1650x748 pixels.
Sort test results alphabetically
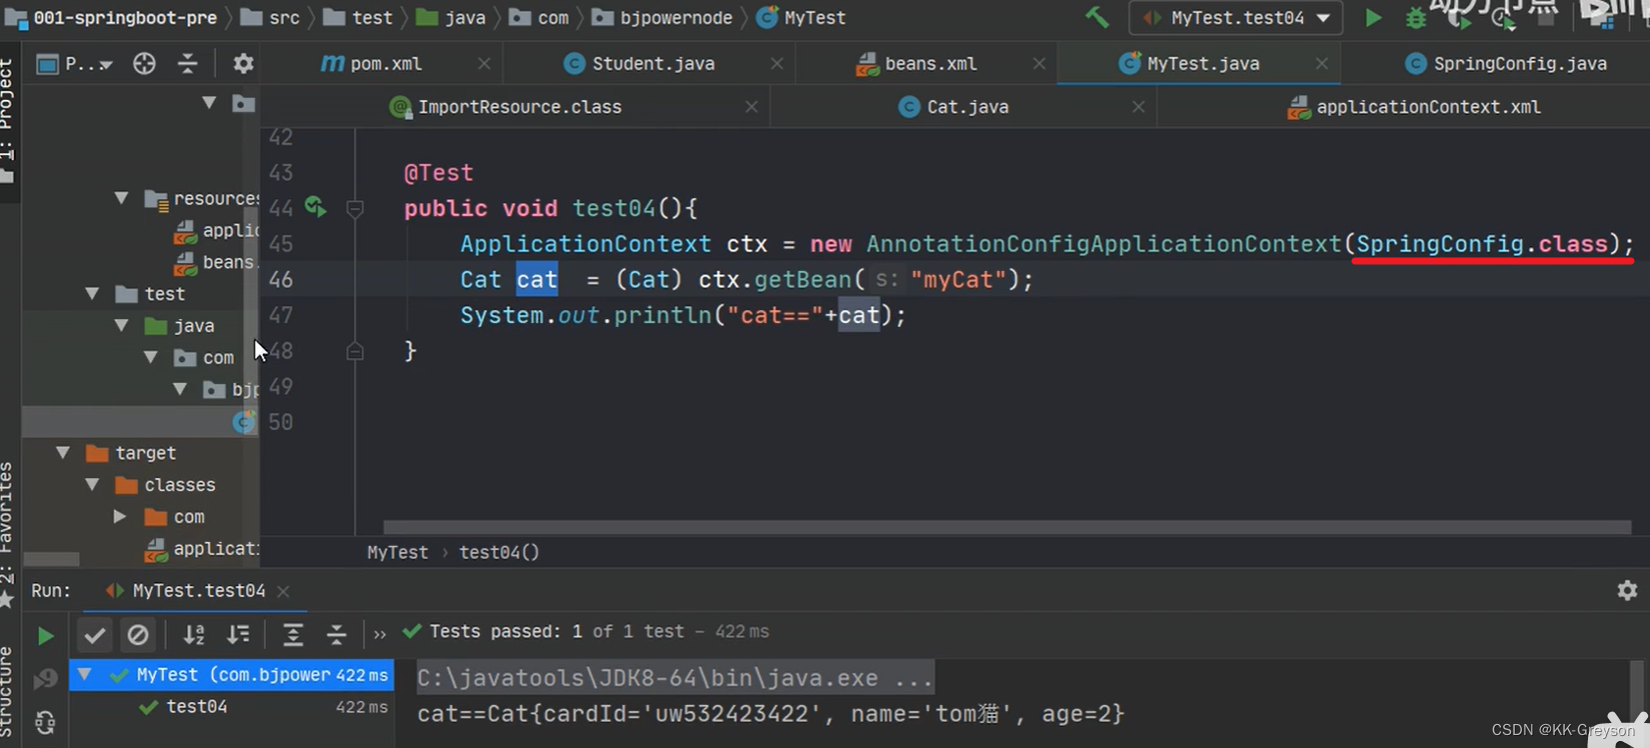[x=194, y=634]
